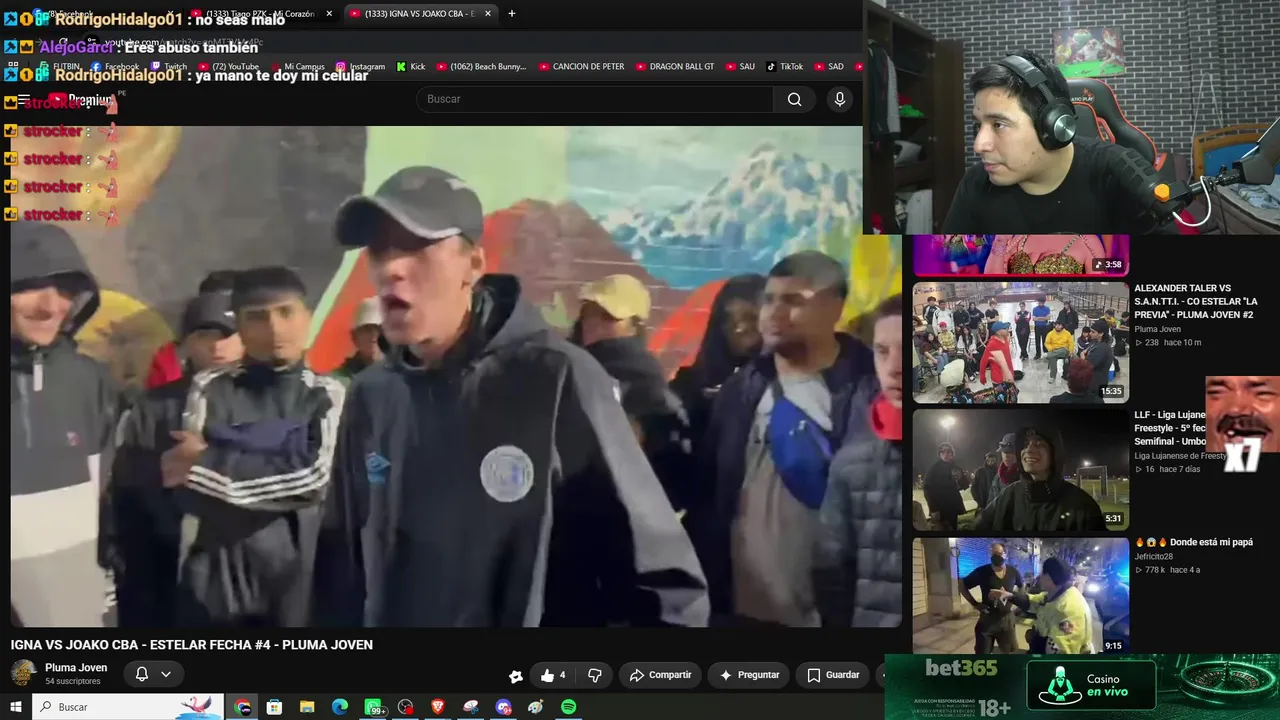Open the Instagram bookmark
The image size is (1280, 720).
pos(360,67)
